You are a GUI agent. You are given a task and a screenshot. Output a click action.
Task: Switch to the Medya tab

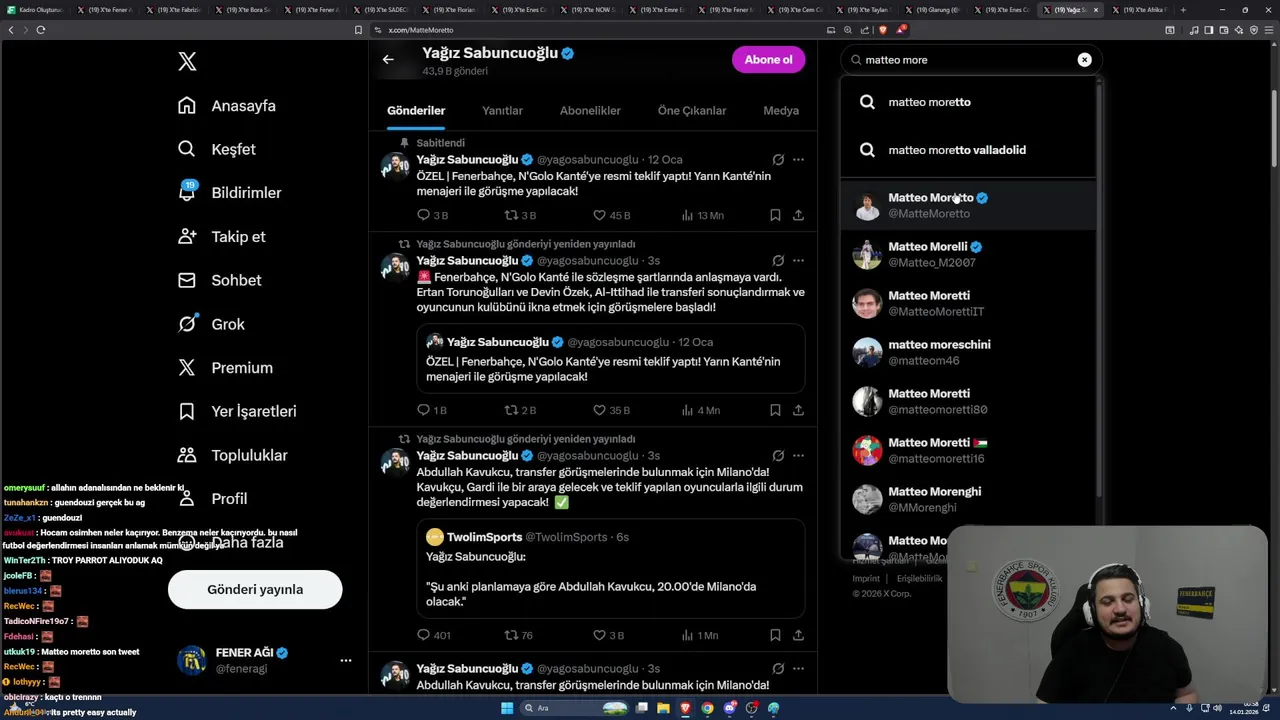click(x=781, y=111)
